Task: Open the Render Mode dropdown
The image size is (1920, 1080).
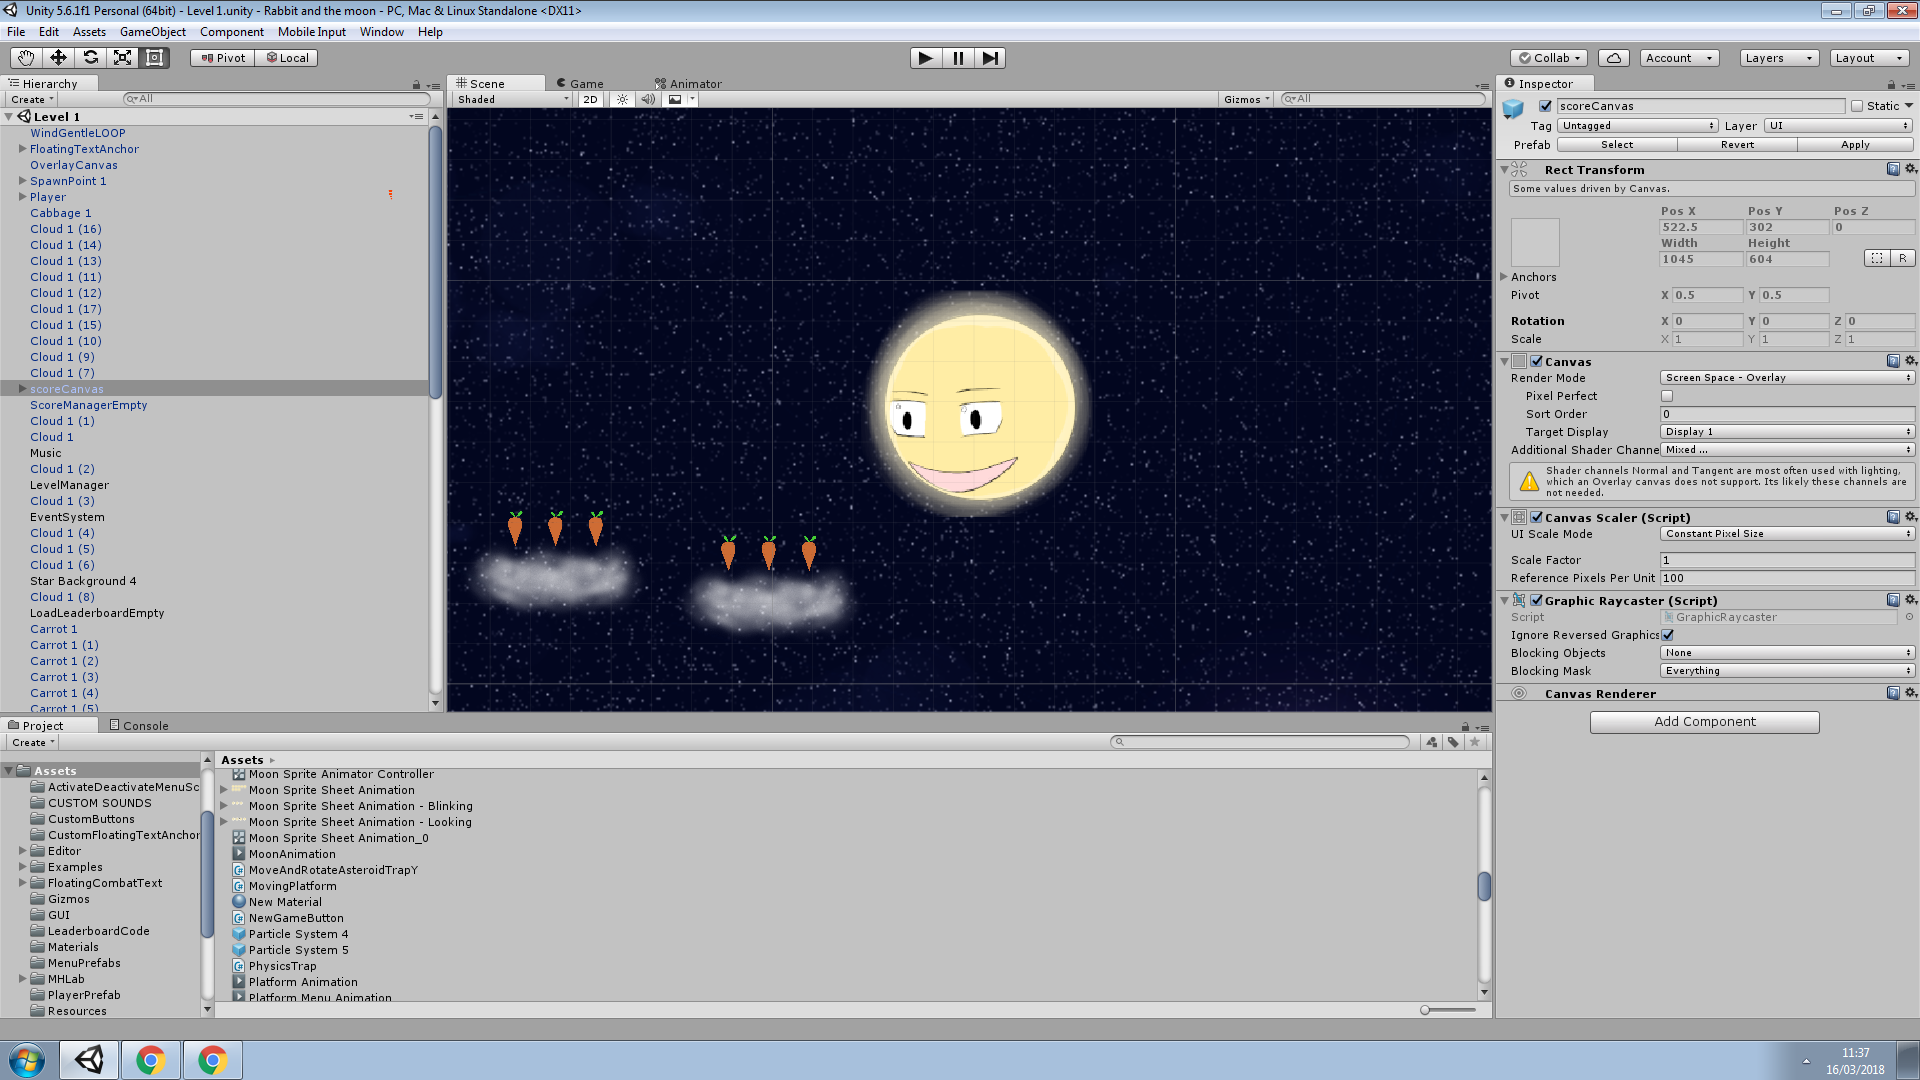Action: (1787, 378)
